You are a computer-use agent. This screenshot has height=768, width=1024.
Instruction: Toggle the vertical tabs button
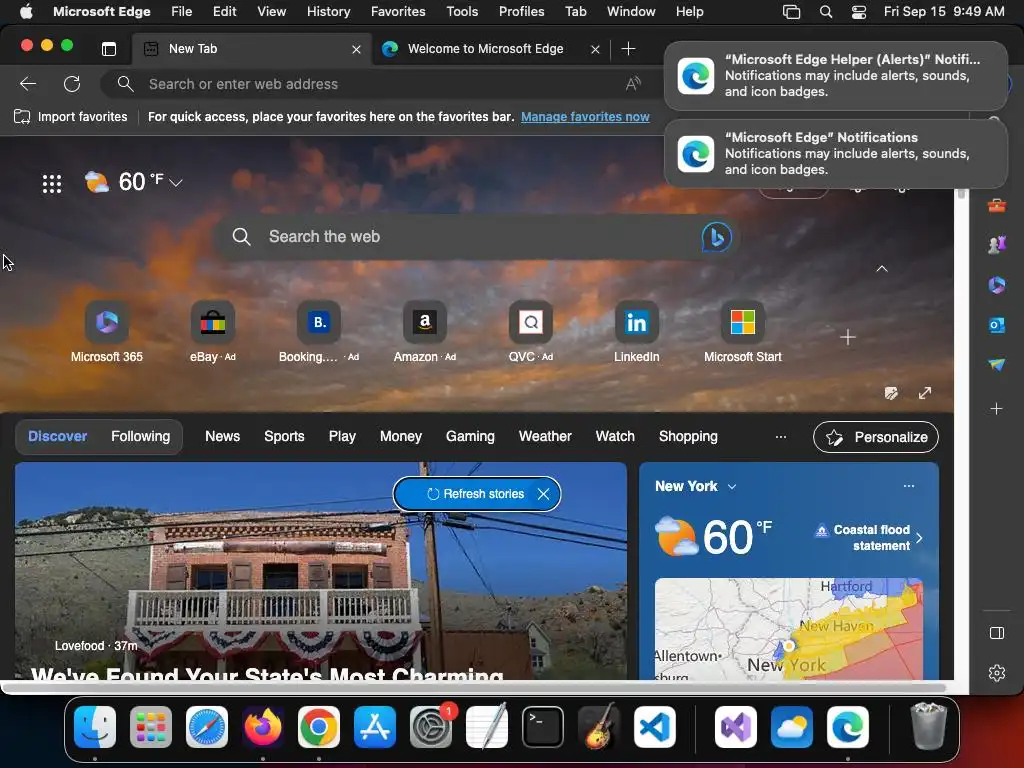pos(109,49)
